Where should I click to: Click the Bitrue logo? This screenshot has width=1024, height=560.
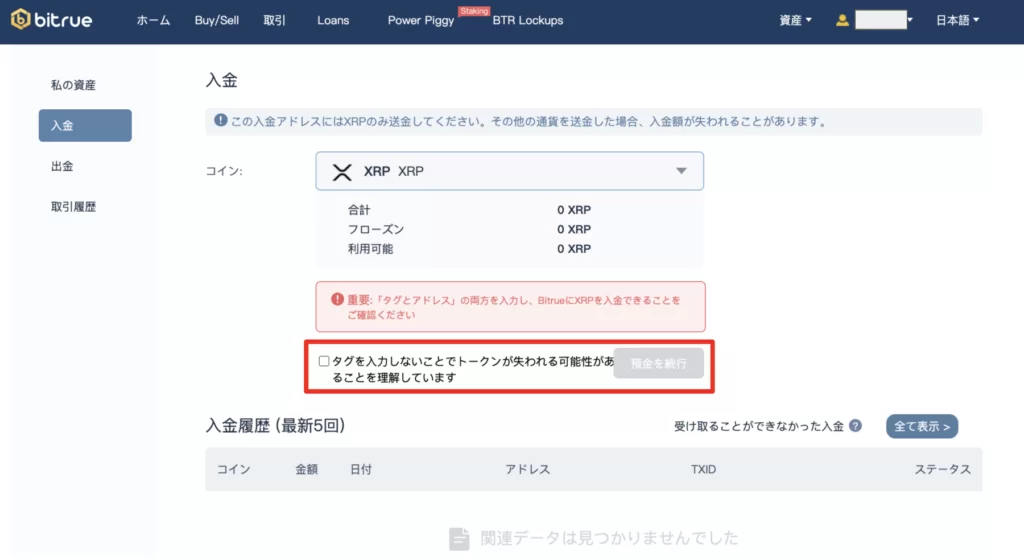click(x=52, y=20)
